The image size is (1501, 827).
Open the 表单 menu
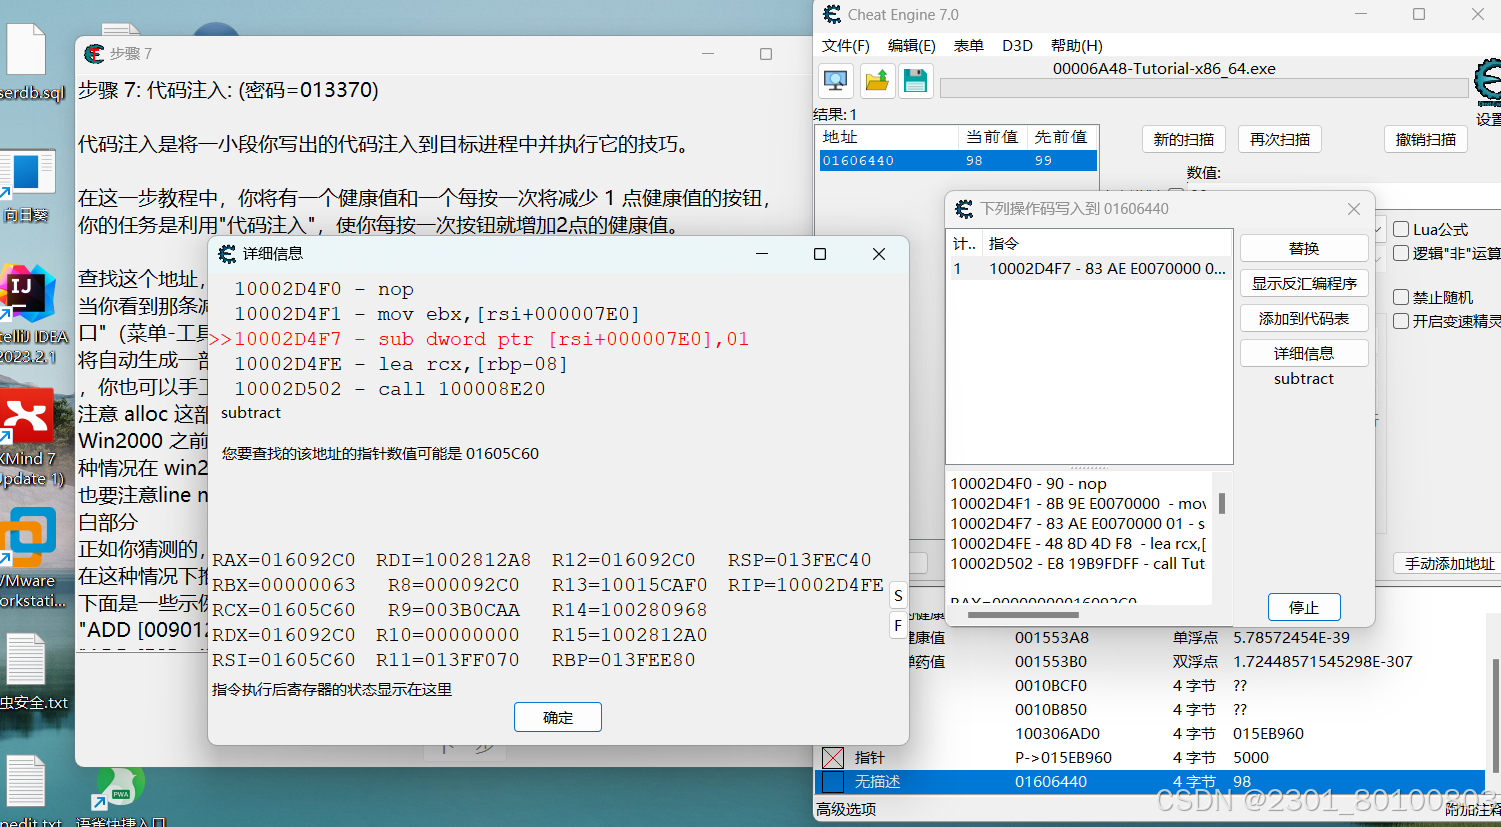tap(969, 45)
